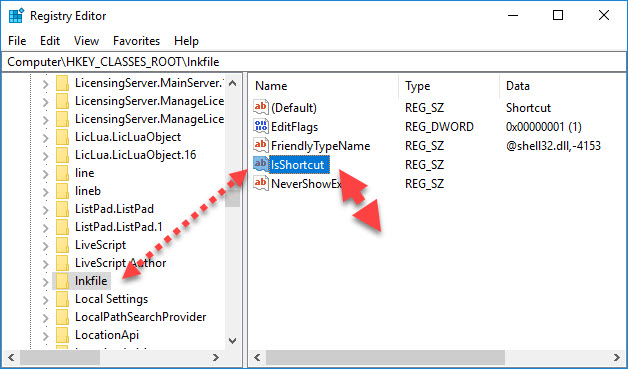Expand the LocalPathSearchProvider key
Viewport: 628px width, 369px height.
[x=46, y=318]
